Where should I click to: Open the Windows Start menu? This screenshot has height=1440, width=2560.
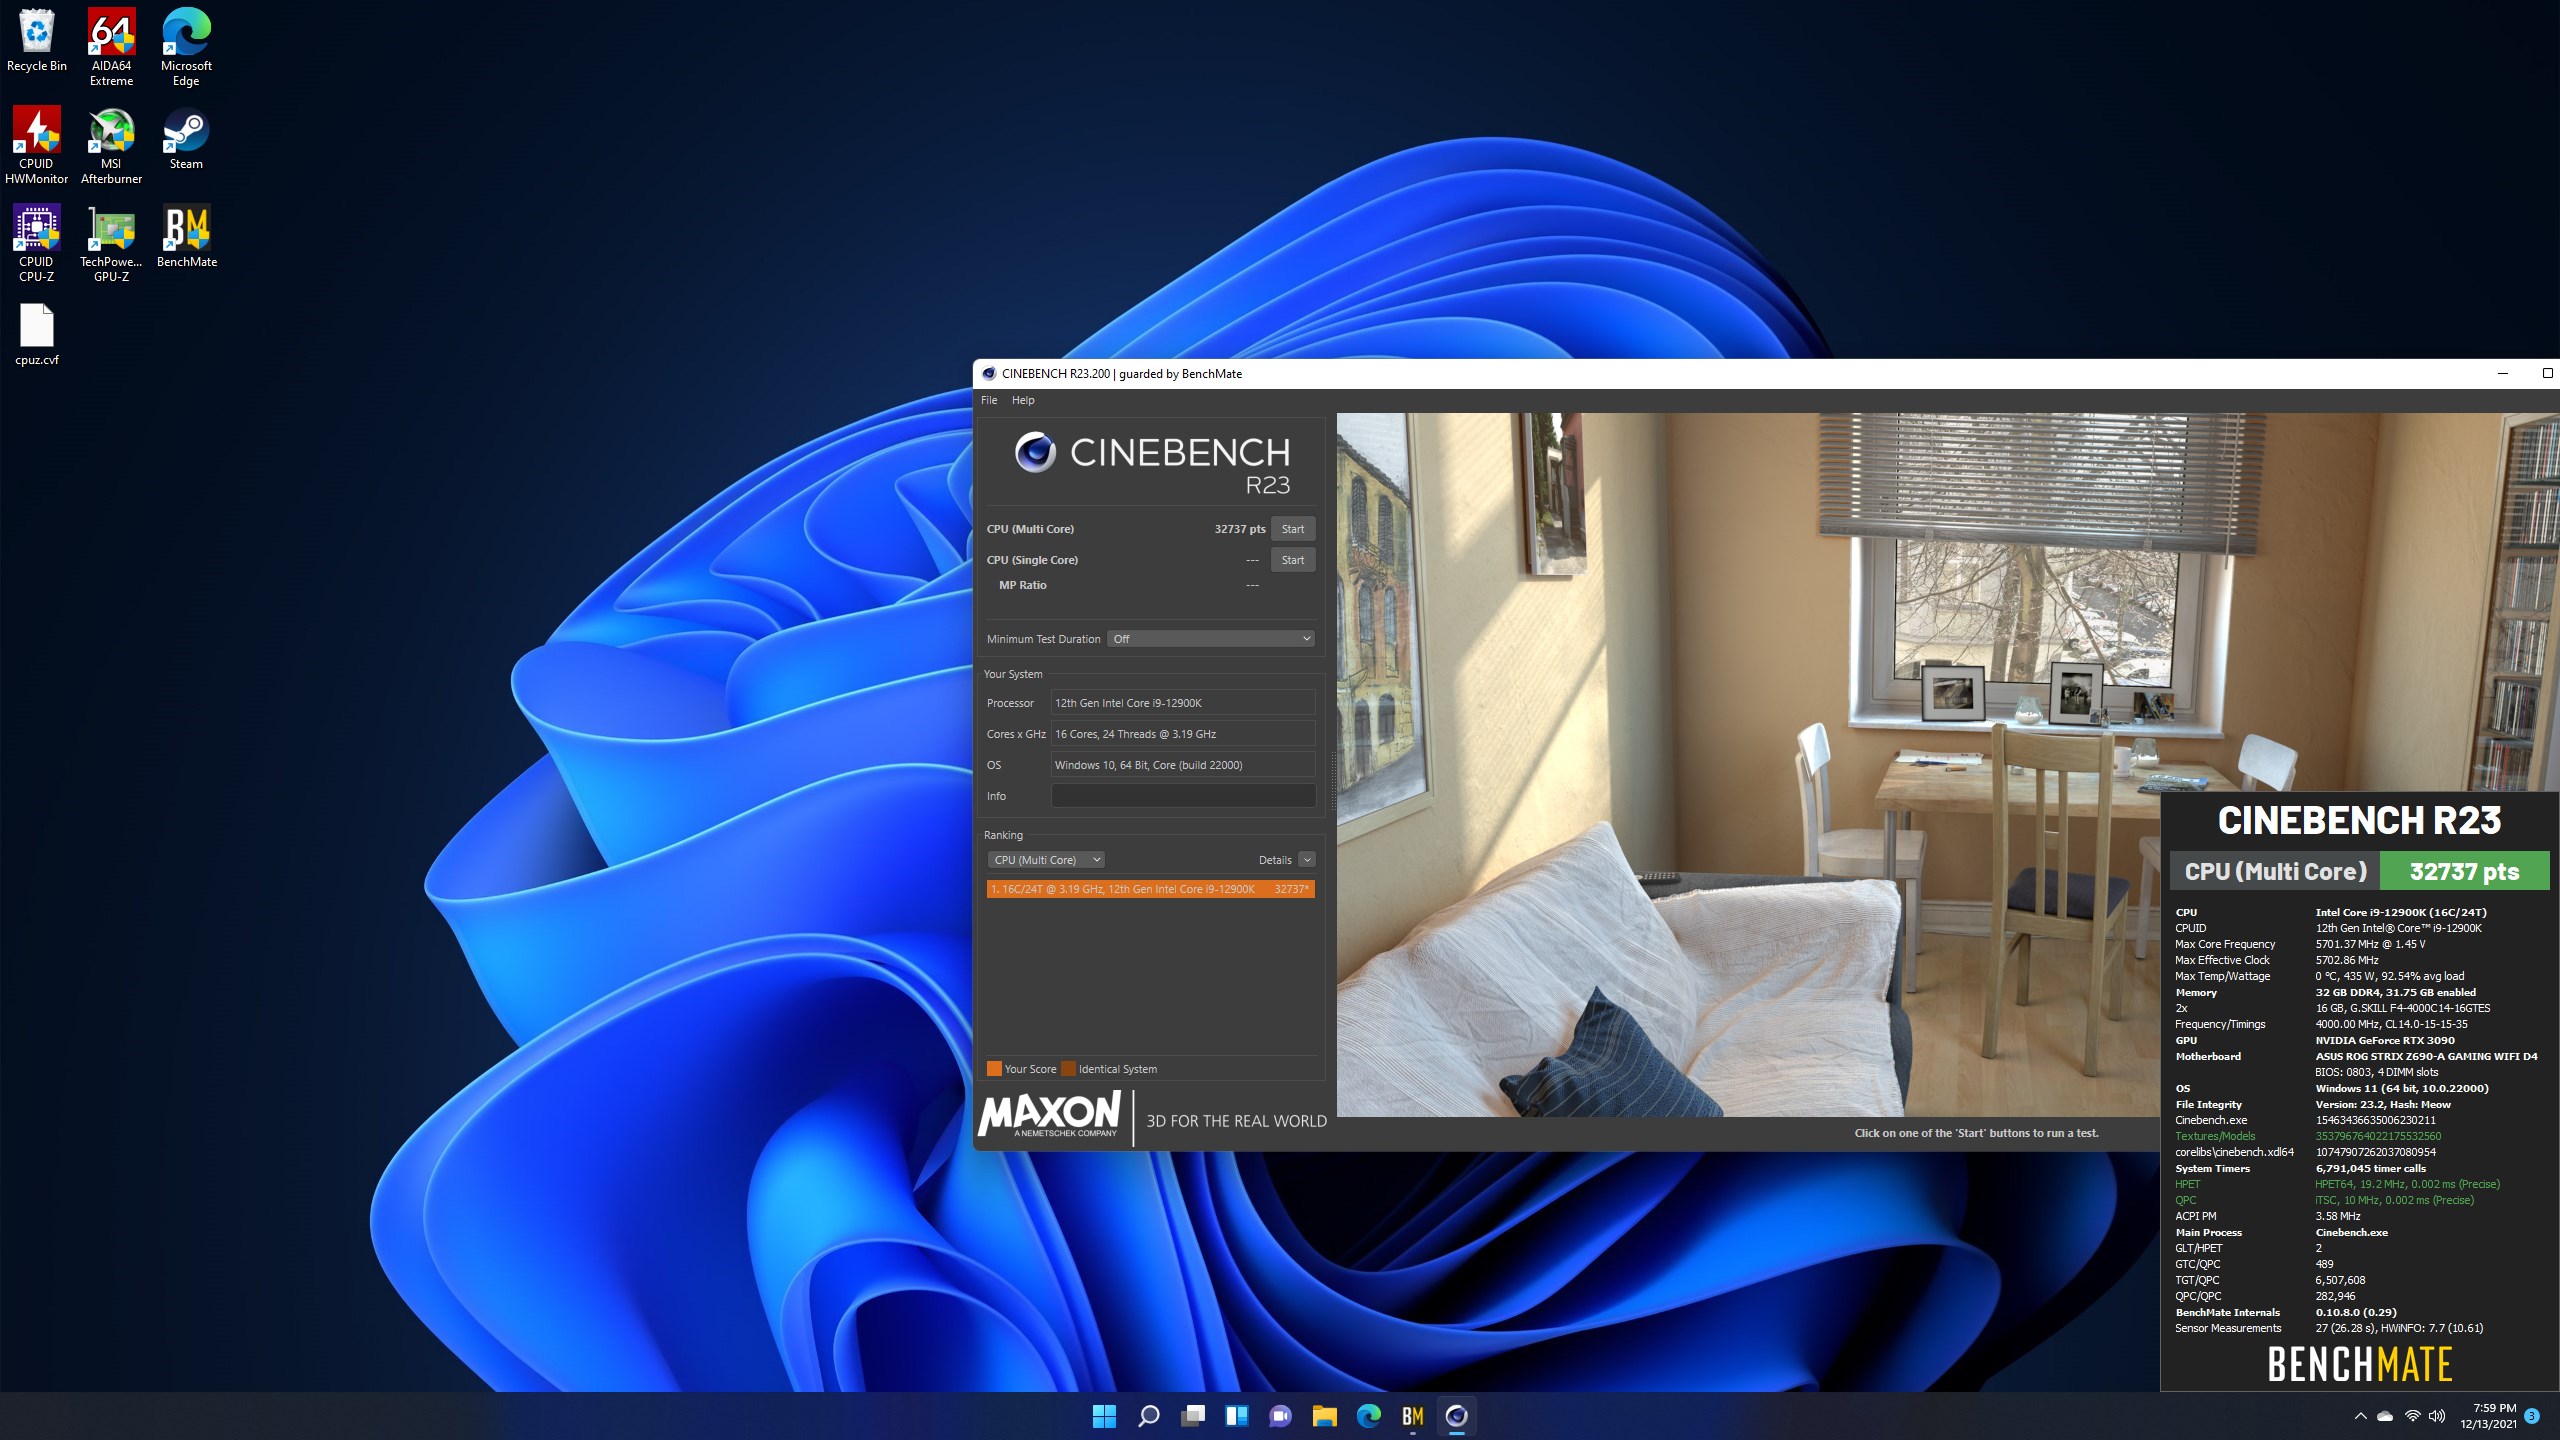(x=1104, y=1416)
